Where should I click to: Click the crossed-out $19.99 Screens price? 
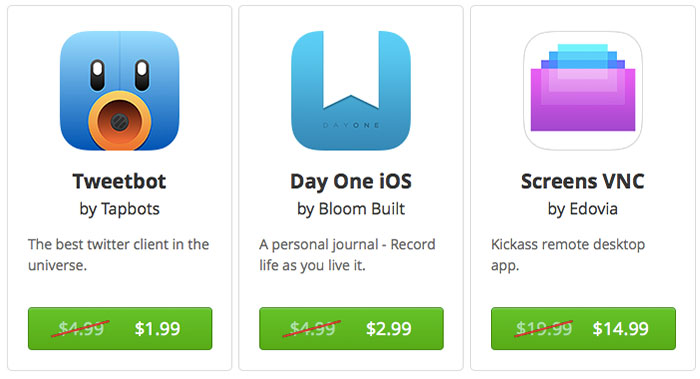544,329
